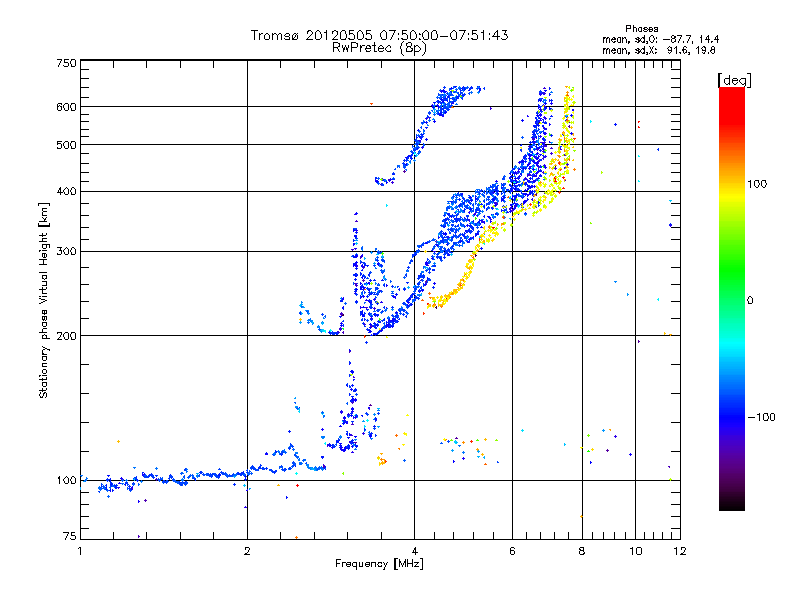Click the y-axis tick label '200'

click(66, 336)
